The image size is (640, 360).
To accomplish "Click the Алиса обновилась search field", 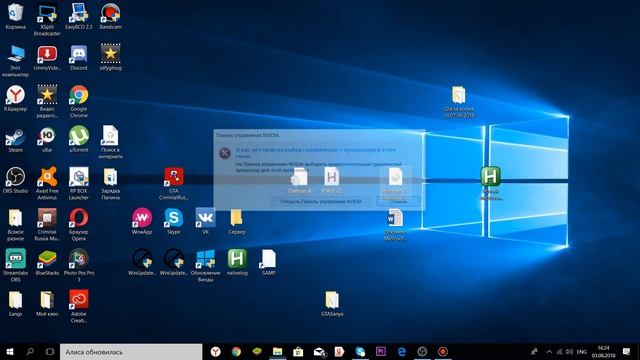I will [x=131, y=352].
